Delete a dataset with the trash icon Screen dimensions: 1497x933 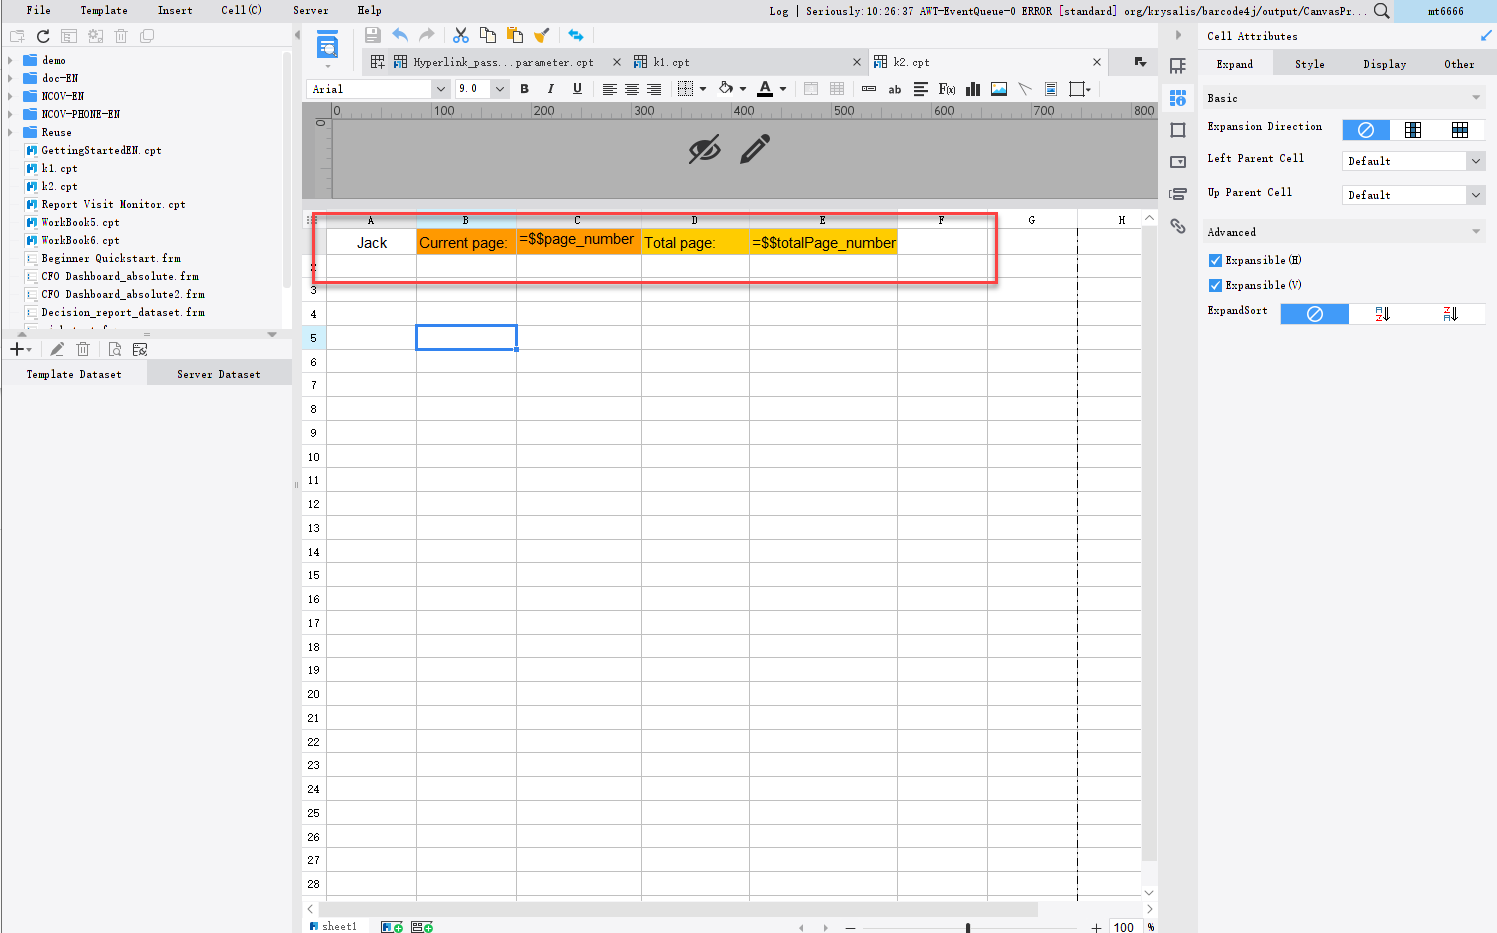[x=83, y=348]
